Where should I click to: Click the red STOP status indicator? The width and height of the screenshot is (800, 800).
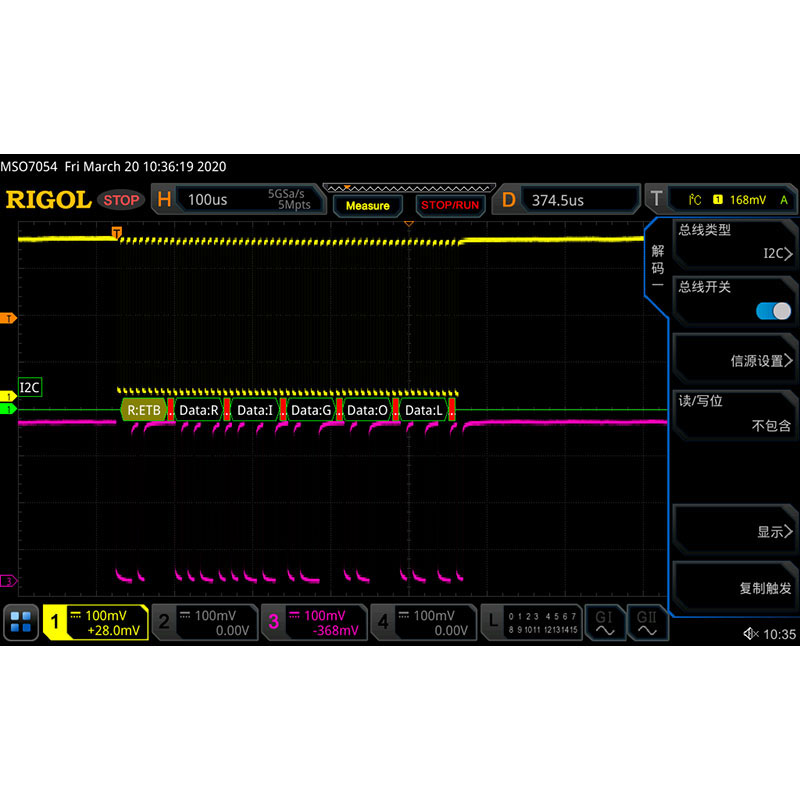tap(121, 200)
